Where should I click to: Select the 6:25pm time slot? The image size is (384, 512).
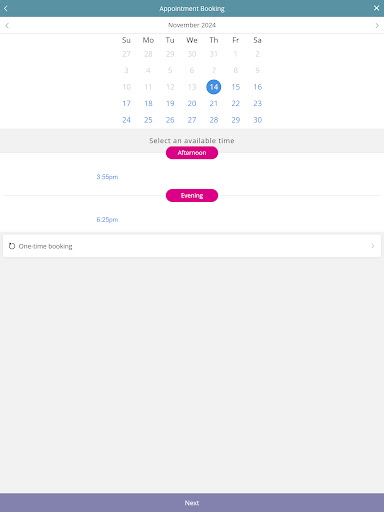(x=107, y=220)
